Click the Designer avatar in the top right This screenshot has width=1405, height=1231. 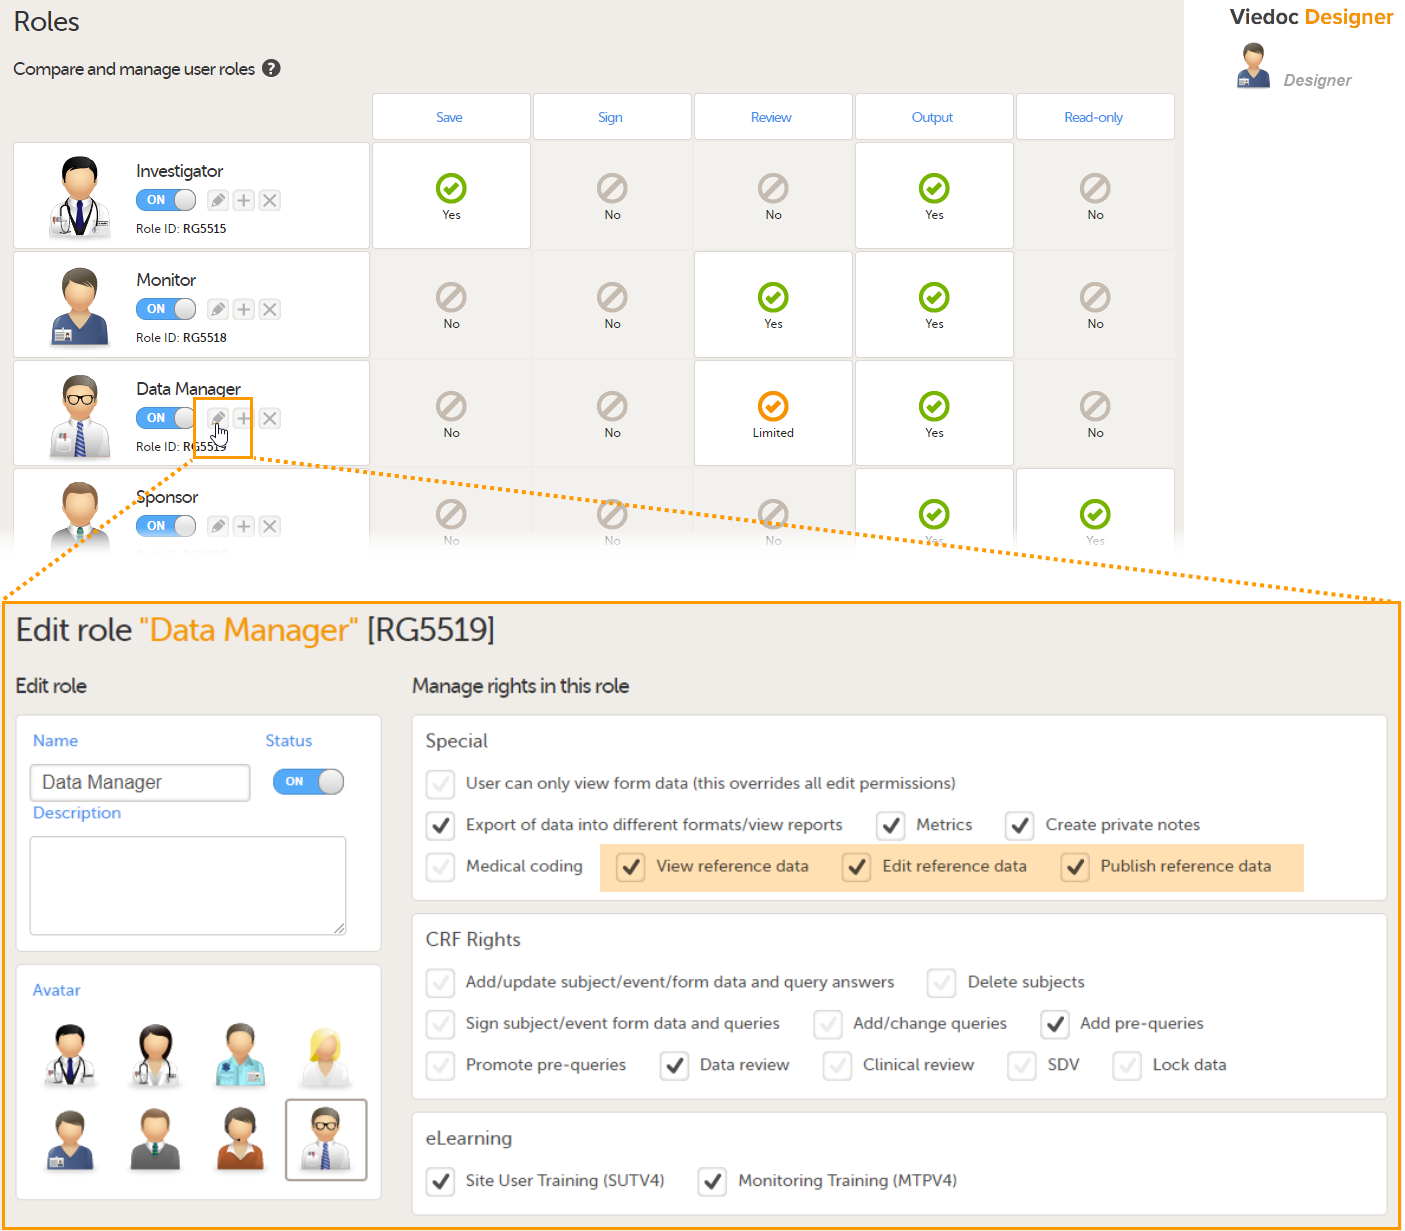click(x=1254, y=64)
